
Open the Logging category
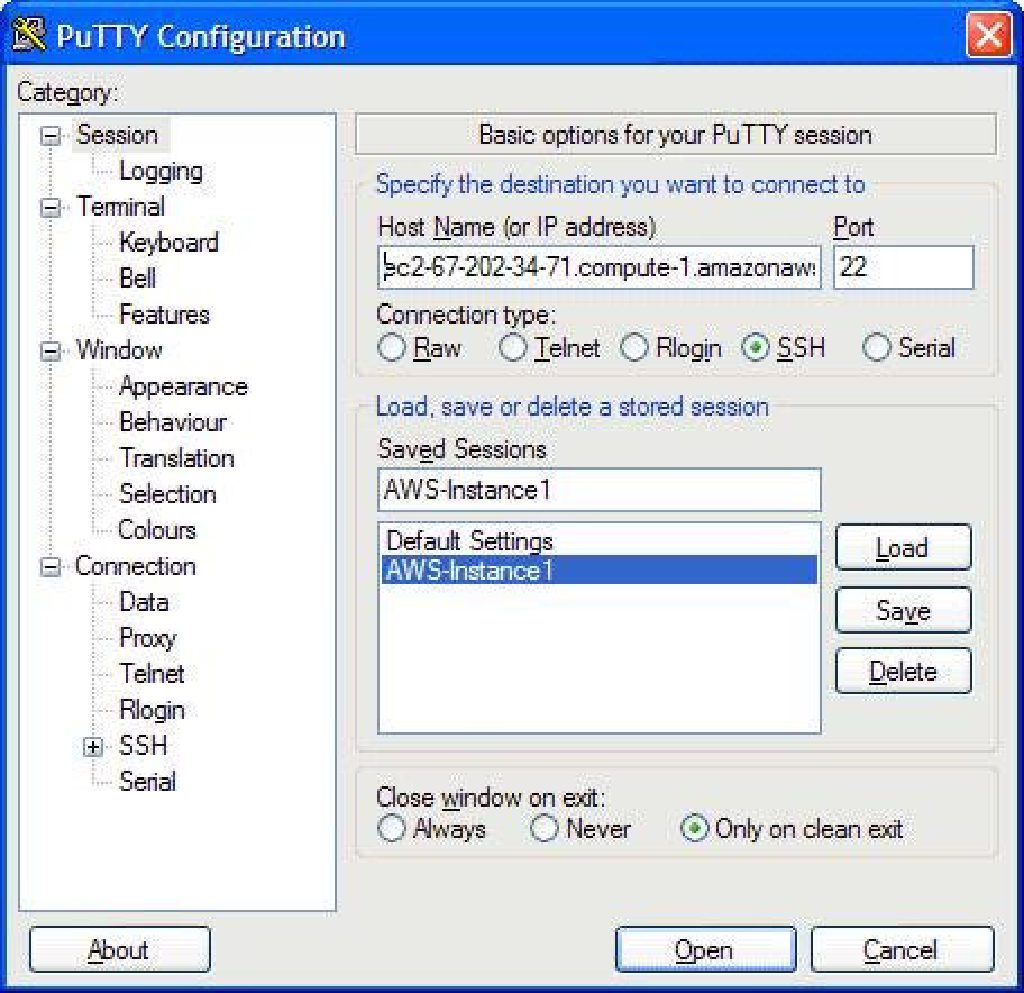point(161,171)
